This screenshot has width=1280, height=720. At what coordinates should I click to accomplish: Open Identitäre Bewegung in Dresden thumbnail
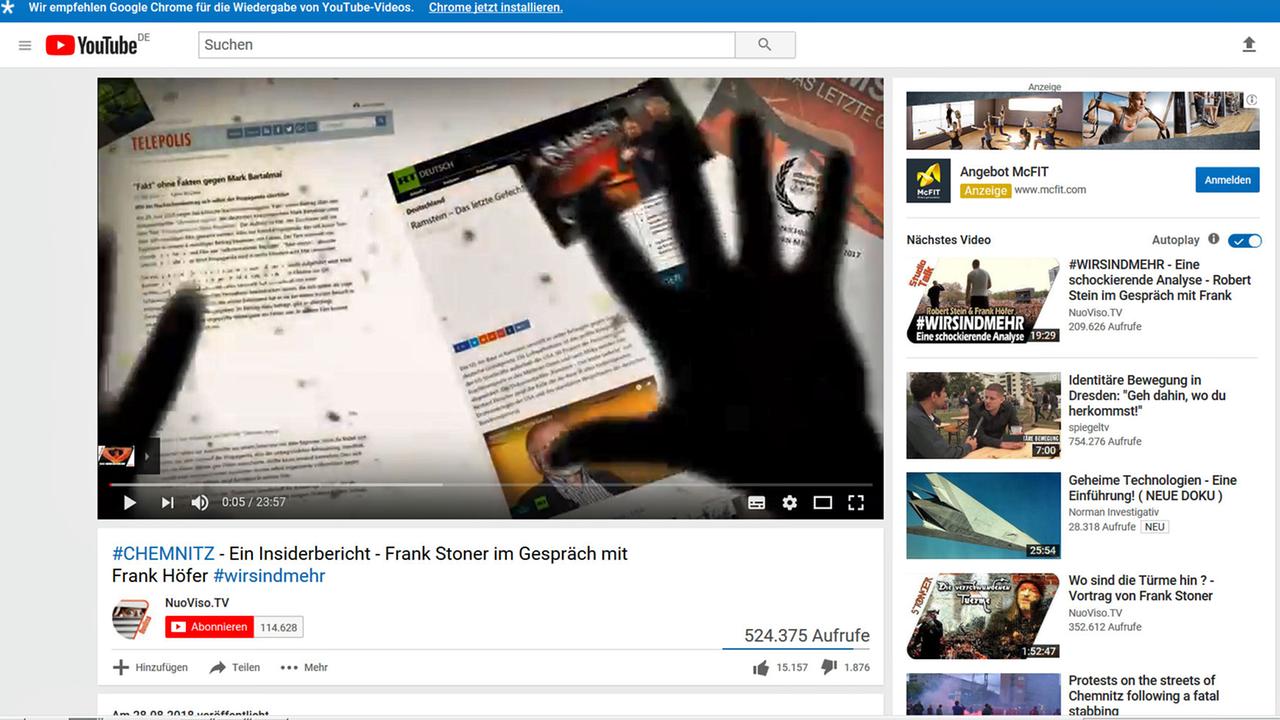tap(983, 416)
